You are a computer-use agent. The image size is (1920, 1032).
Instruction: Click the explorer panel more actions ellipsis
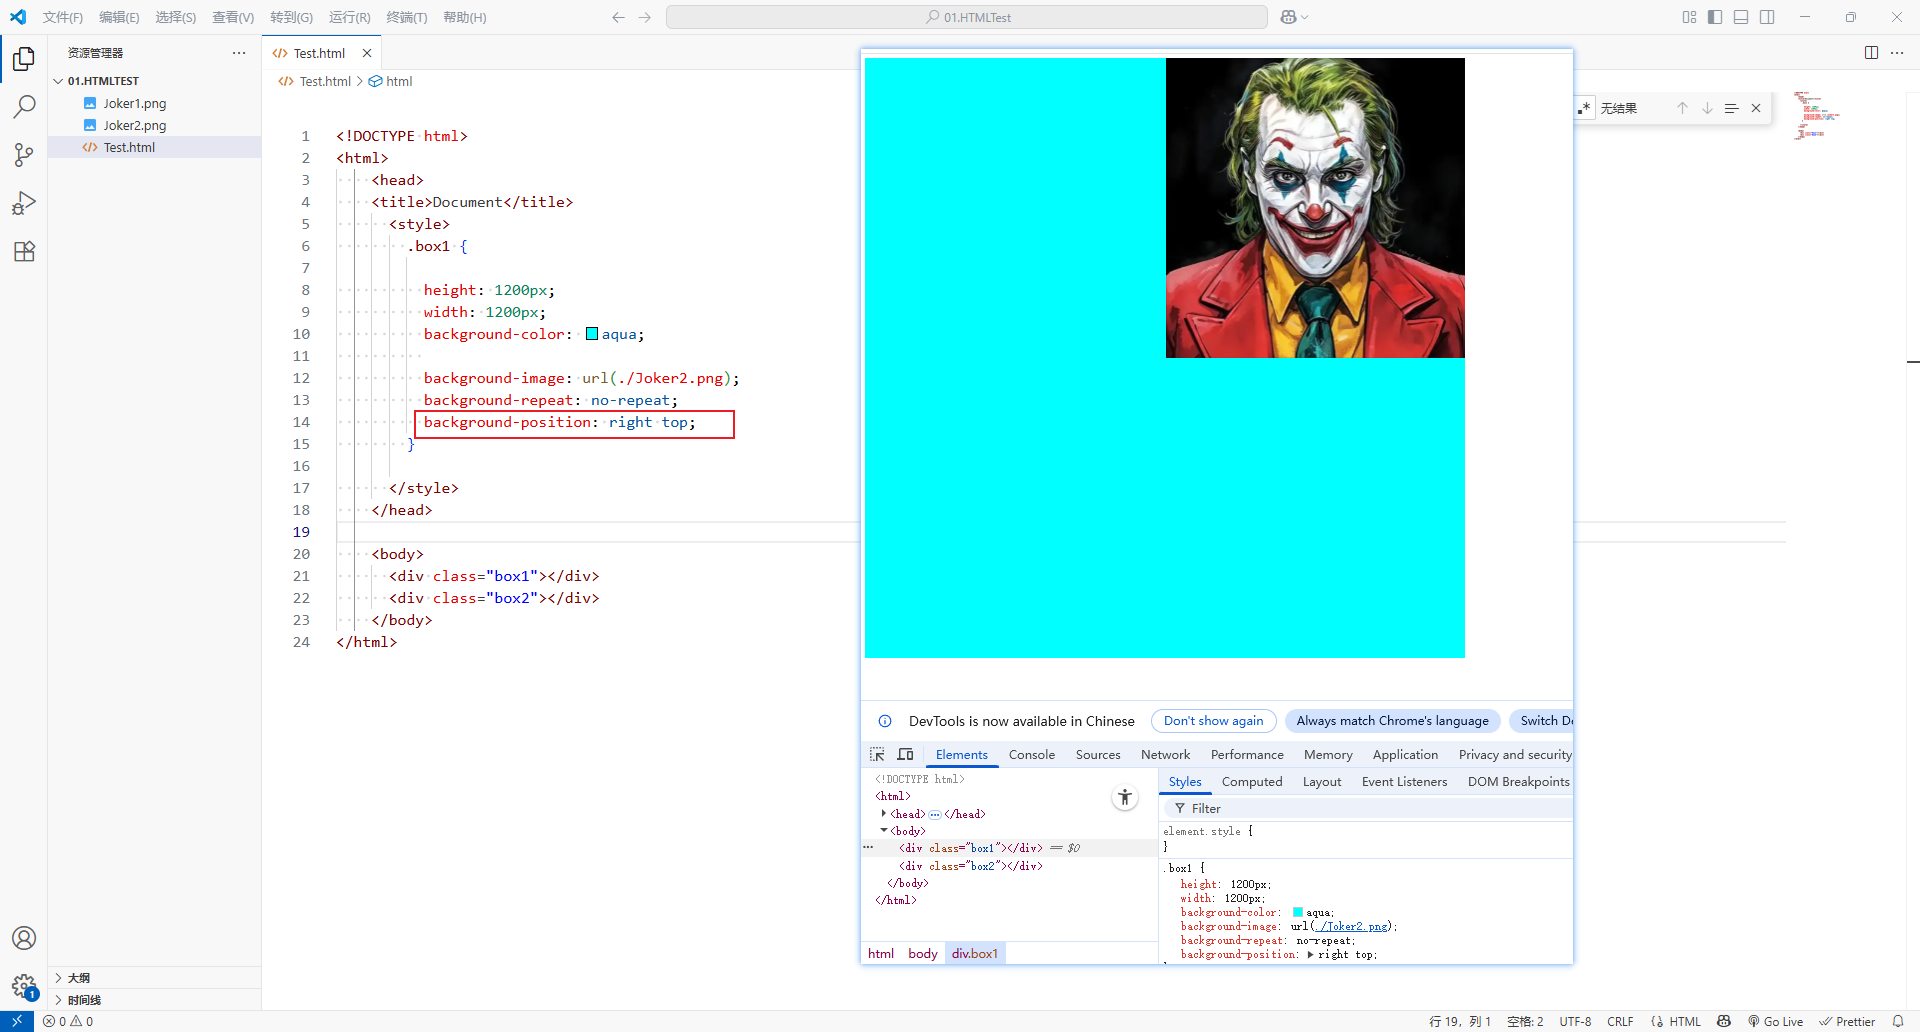point(239,53)
